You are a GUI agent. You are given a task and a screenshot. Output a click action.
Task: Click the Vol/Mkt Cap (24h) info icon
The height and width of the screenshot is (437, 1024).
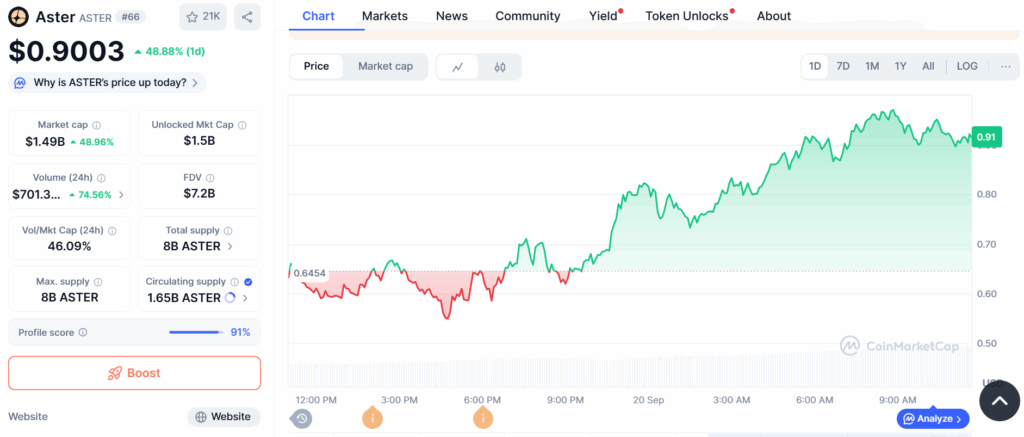112,231
